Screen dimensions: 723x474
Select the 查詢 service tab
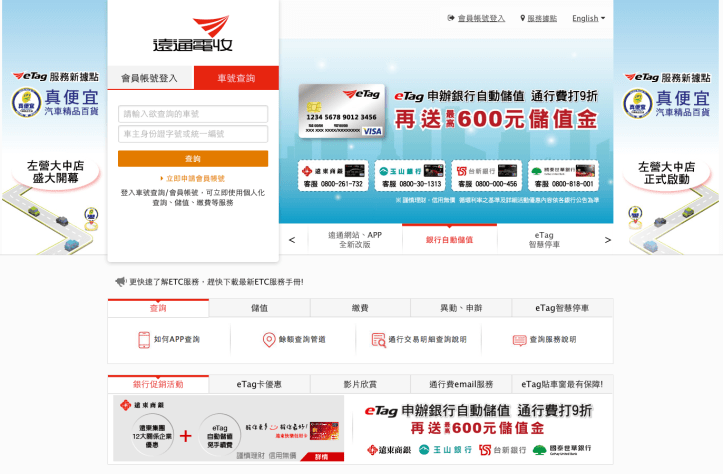158,308
